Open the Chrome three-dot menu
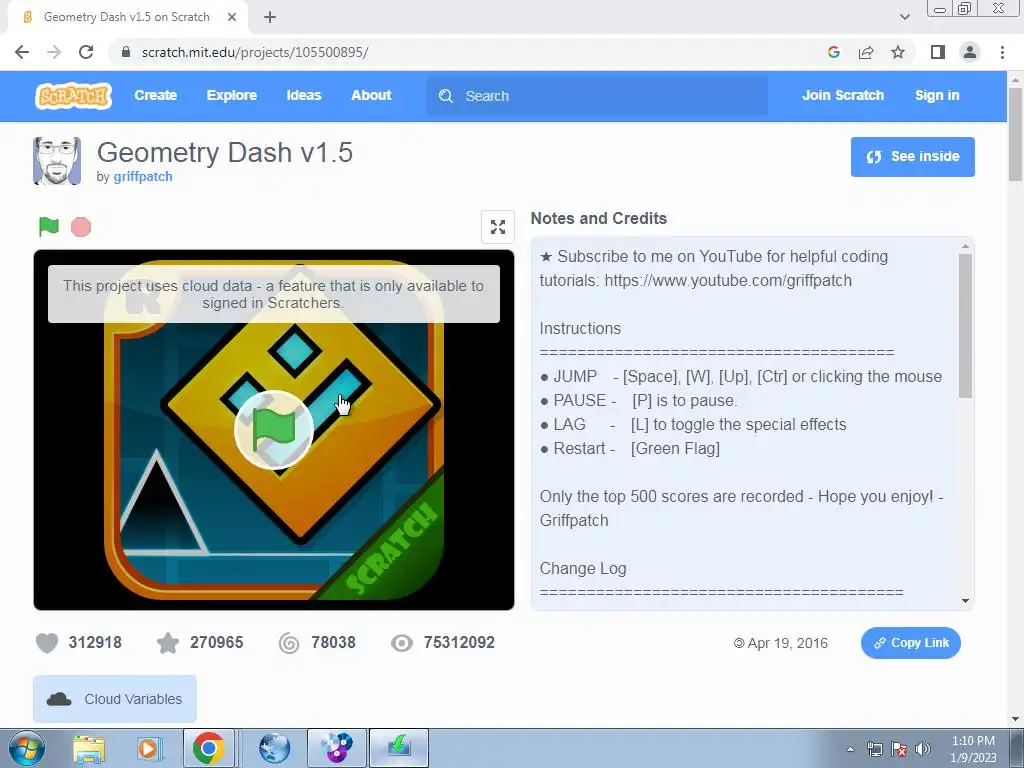Image resolution: width=1024 pixels, height=768 pixels. 1002,52
